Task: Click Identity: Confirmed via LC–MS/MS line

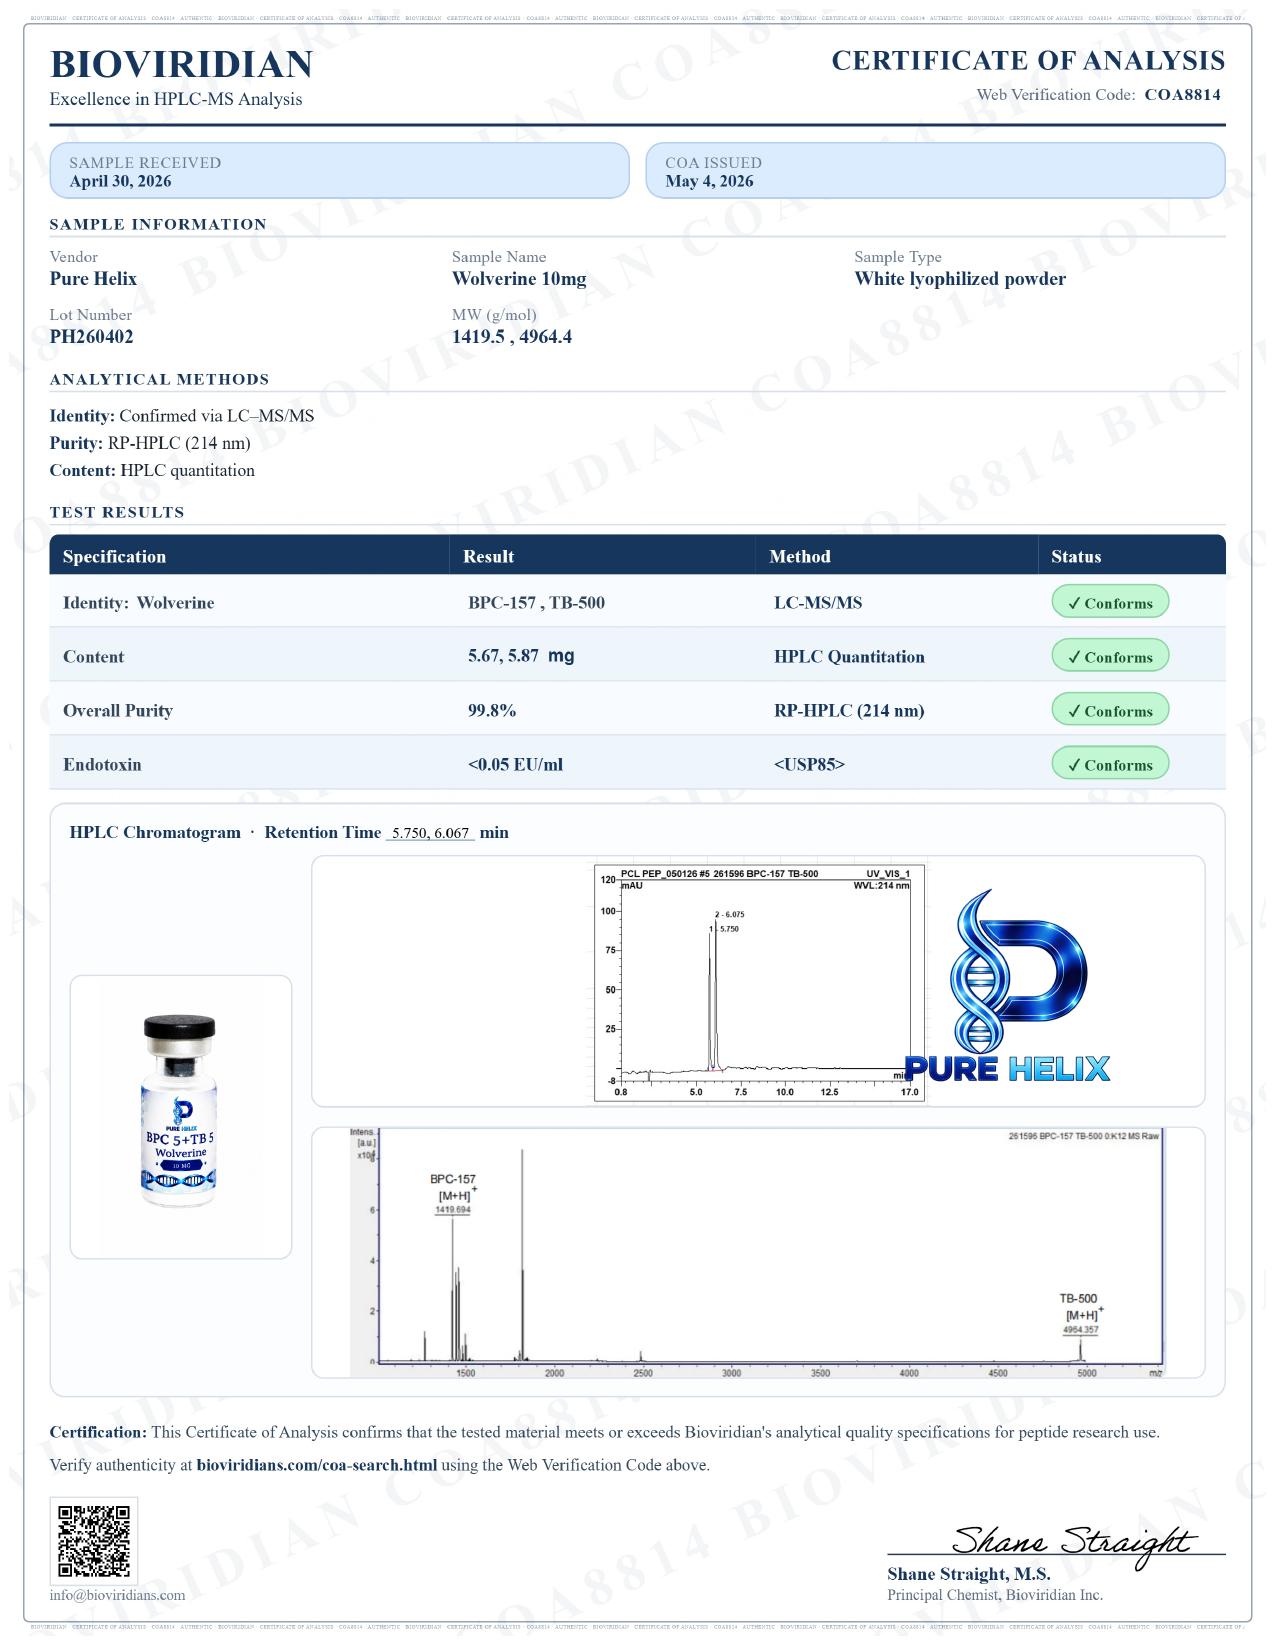Action: (x=182, y=416)
